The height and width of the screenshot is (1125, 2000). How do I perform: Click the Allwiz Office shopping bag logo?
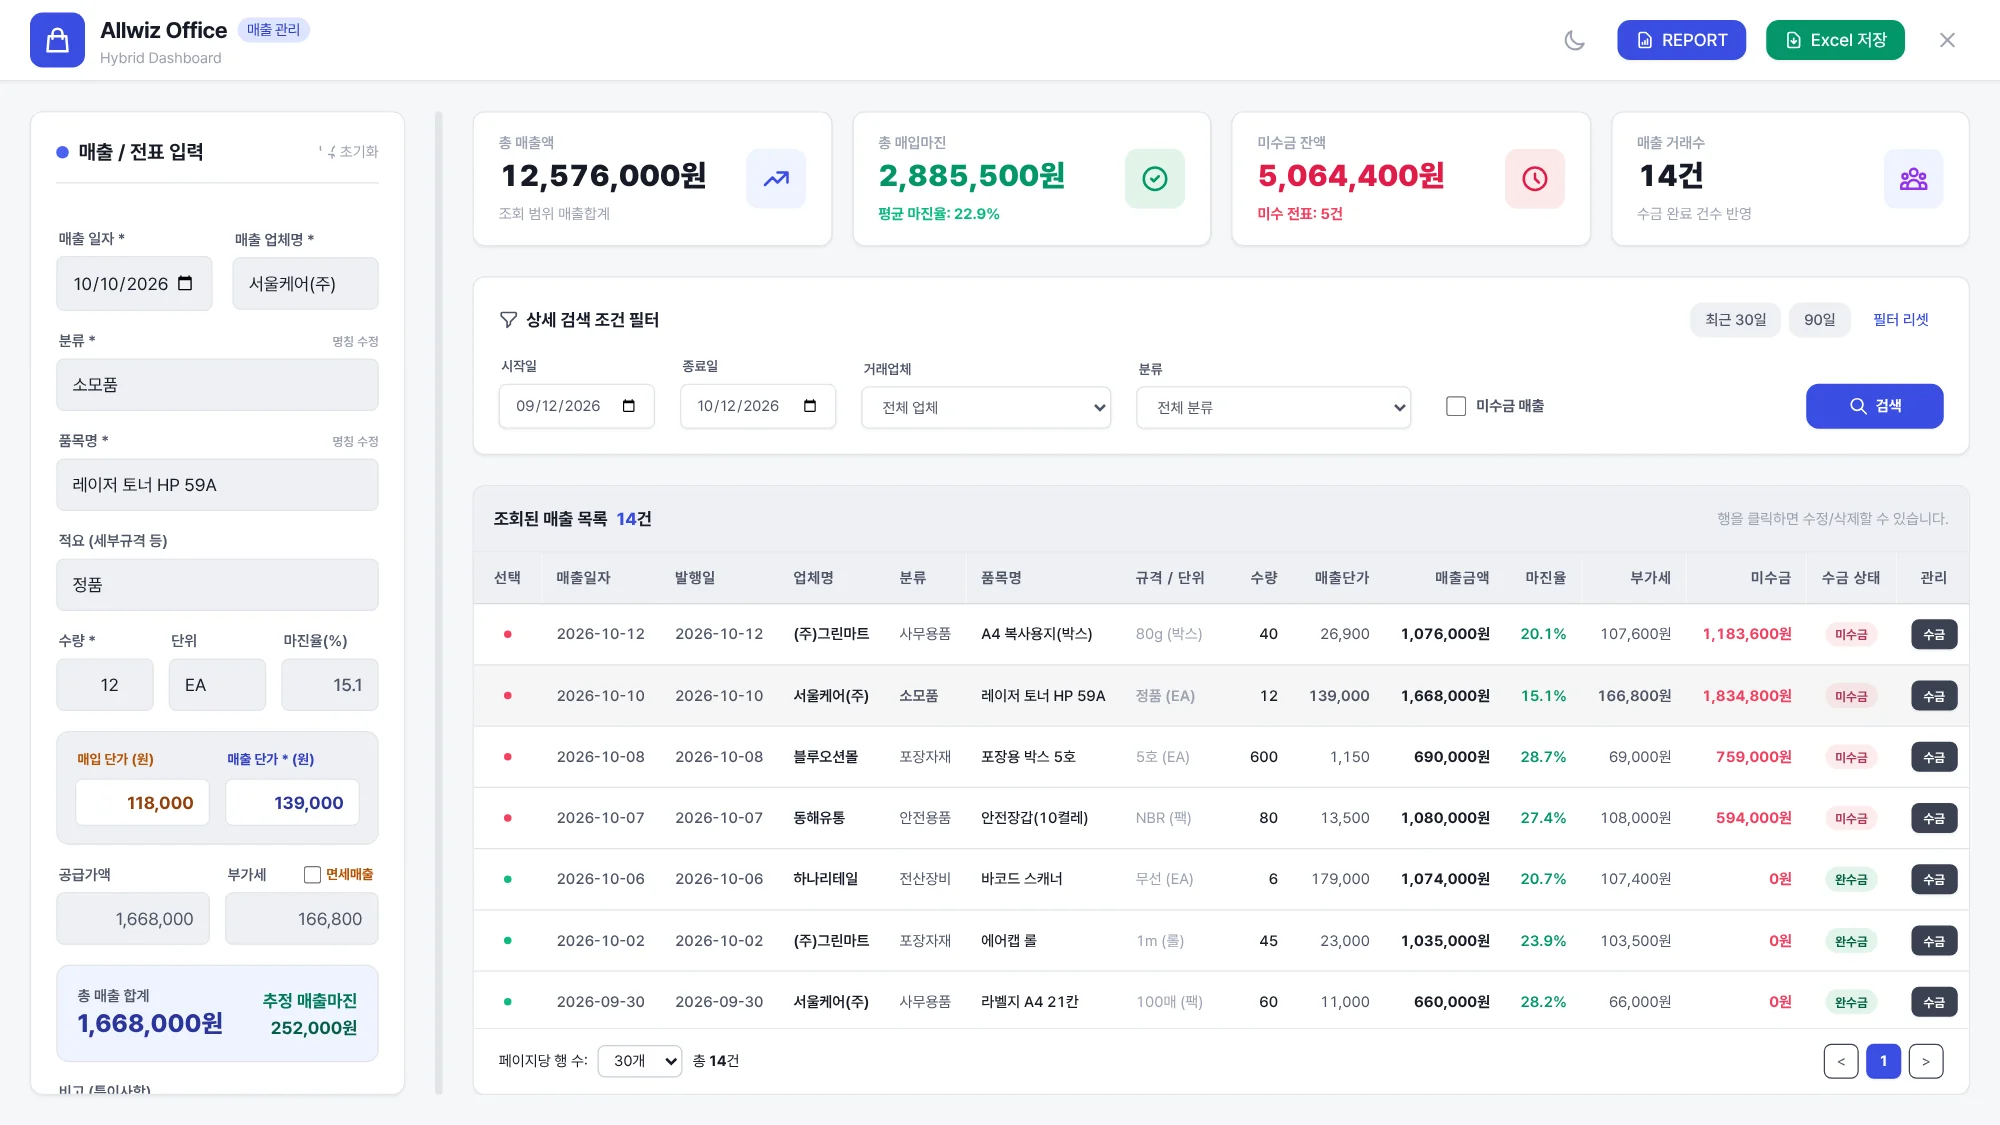pos(57,40)
